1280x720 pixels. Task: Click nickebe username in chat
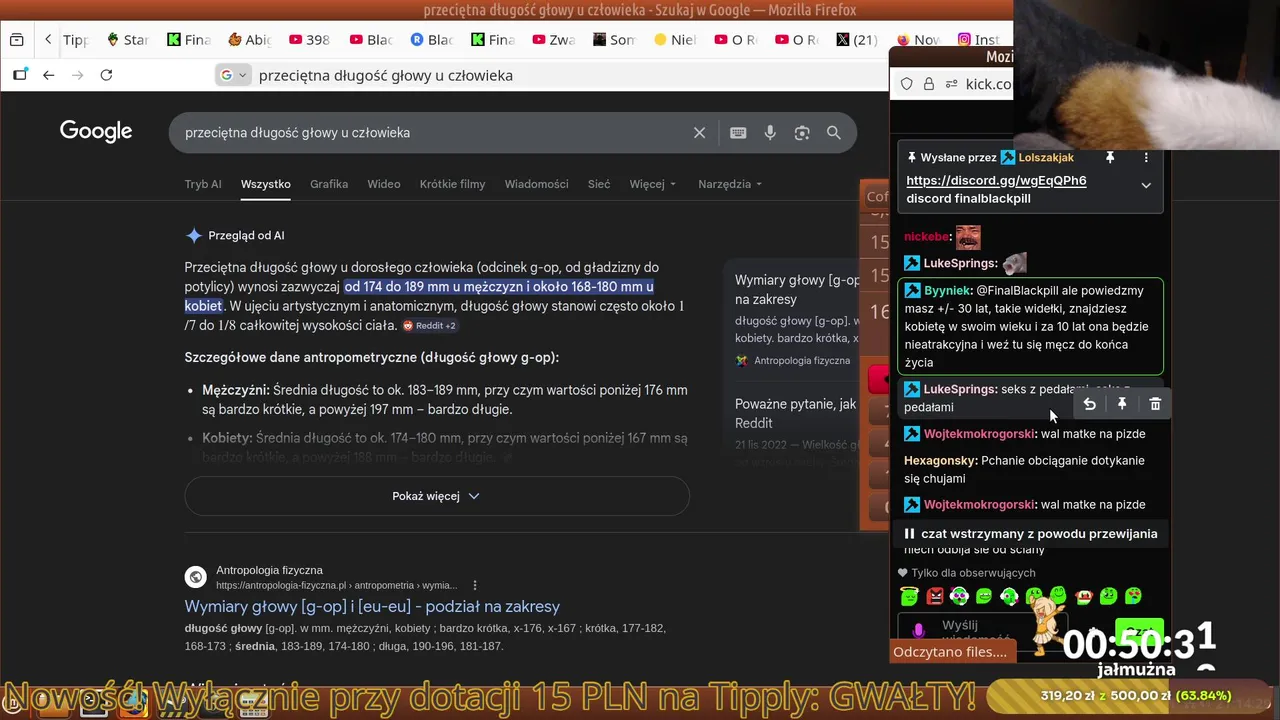(x=926, y=237)
